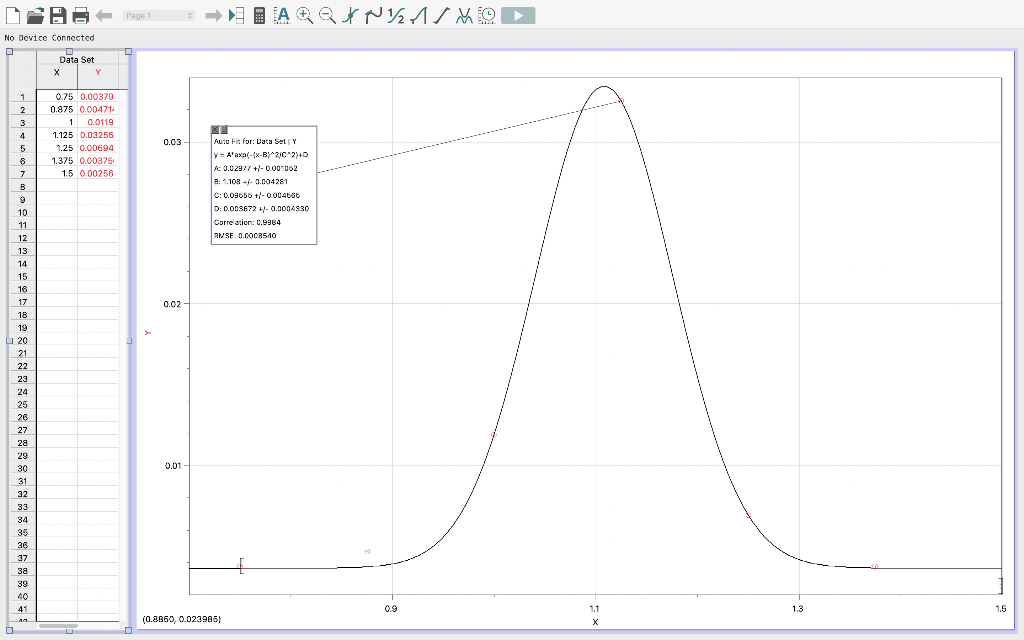Create a new Logger Pro file
The width and height of the screenshot is (1024, 640).
coord(12,15)
